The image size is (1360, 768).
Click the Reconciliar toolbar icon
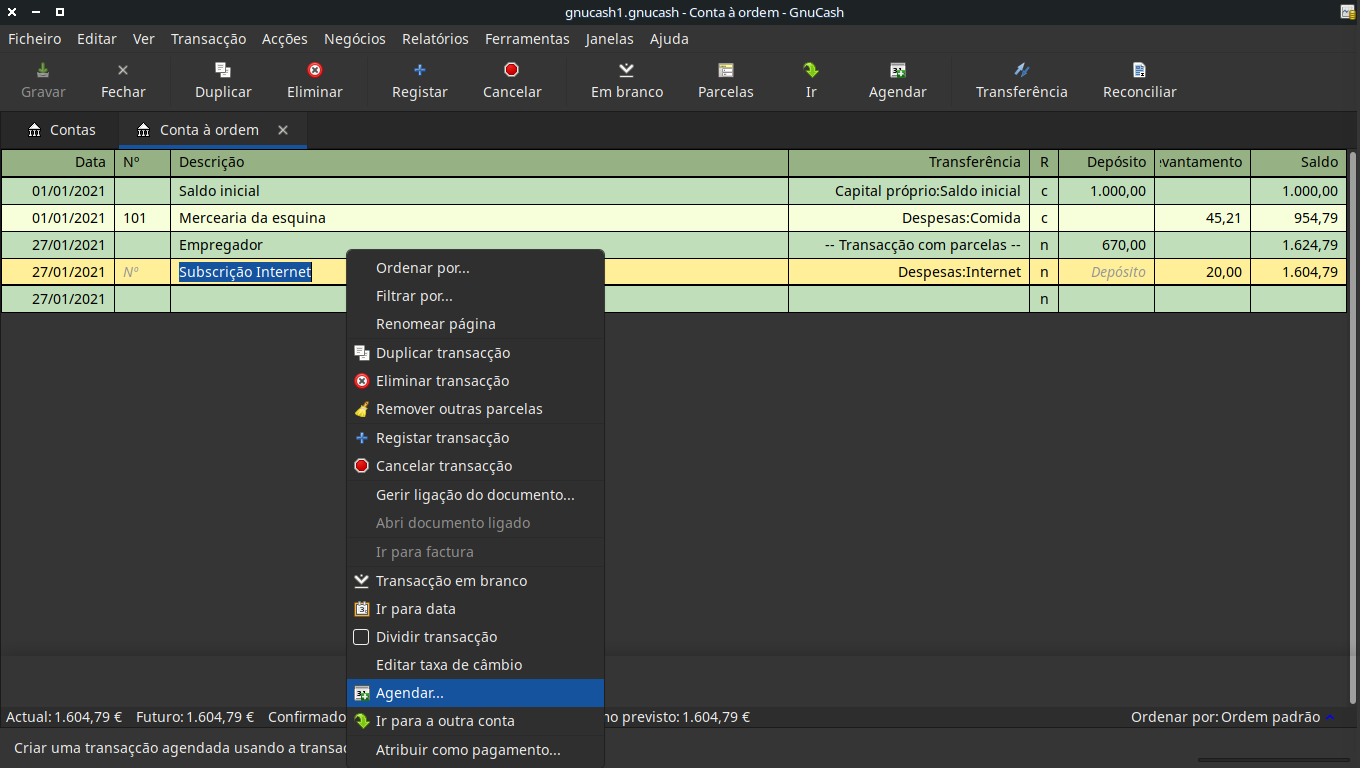[1139, 71]
